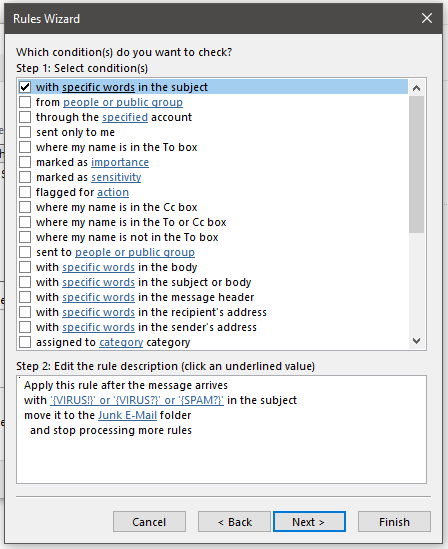Click the Next > button

pyautogui.click(x=309, y=522)
